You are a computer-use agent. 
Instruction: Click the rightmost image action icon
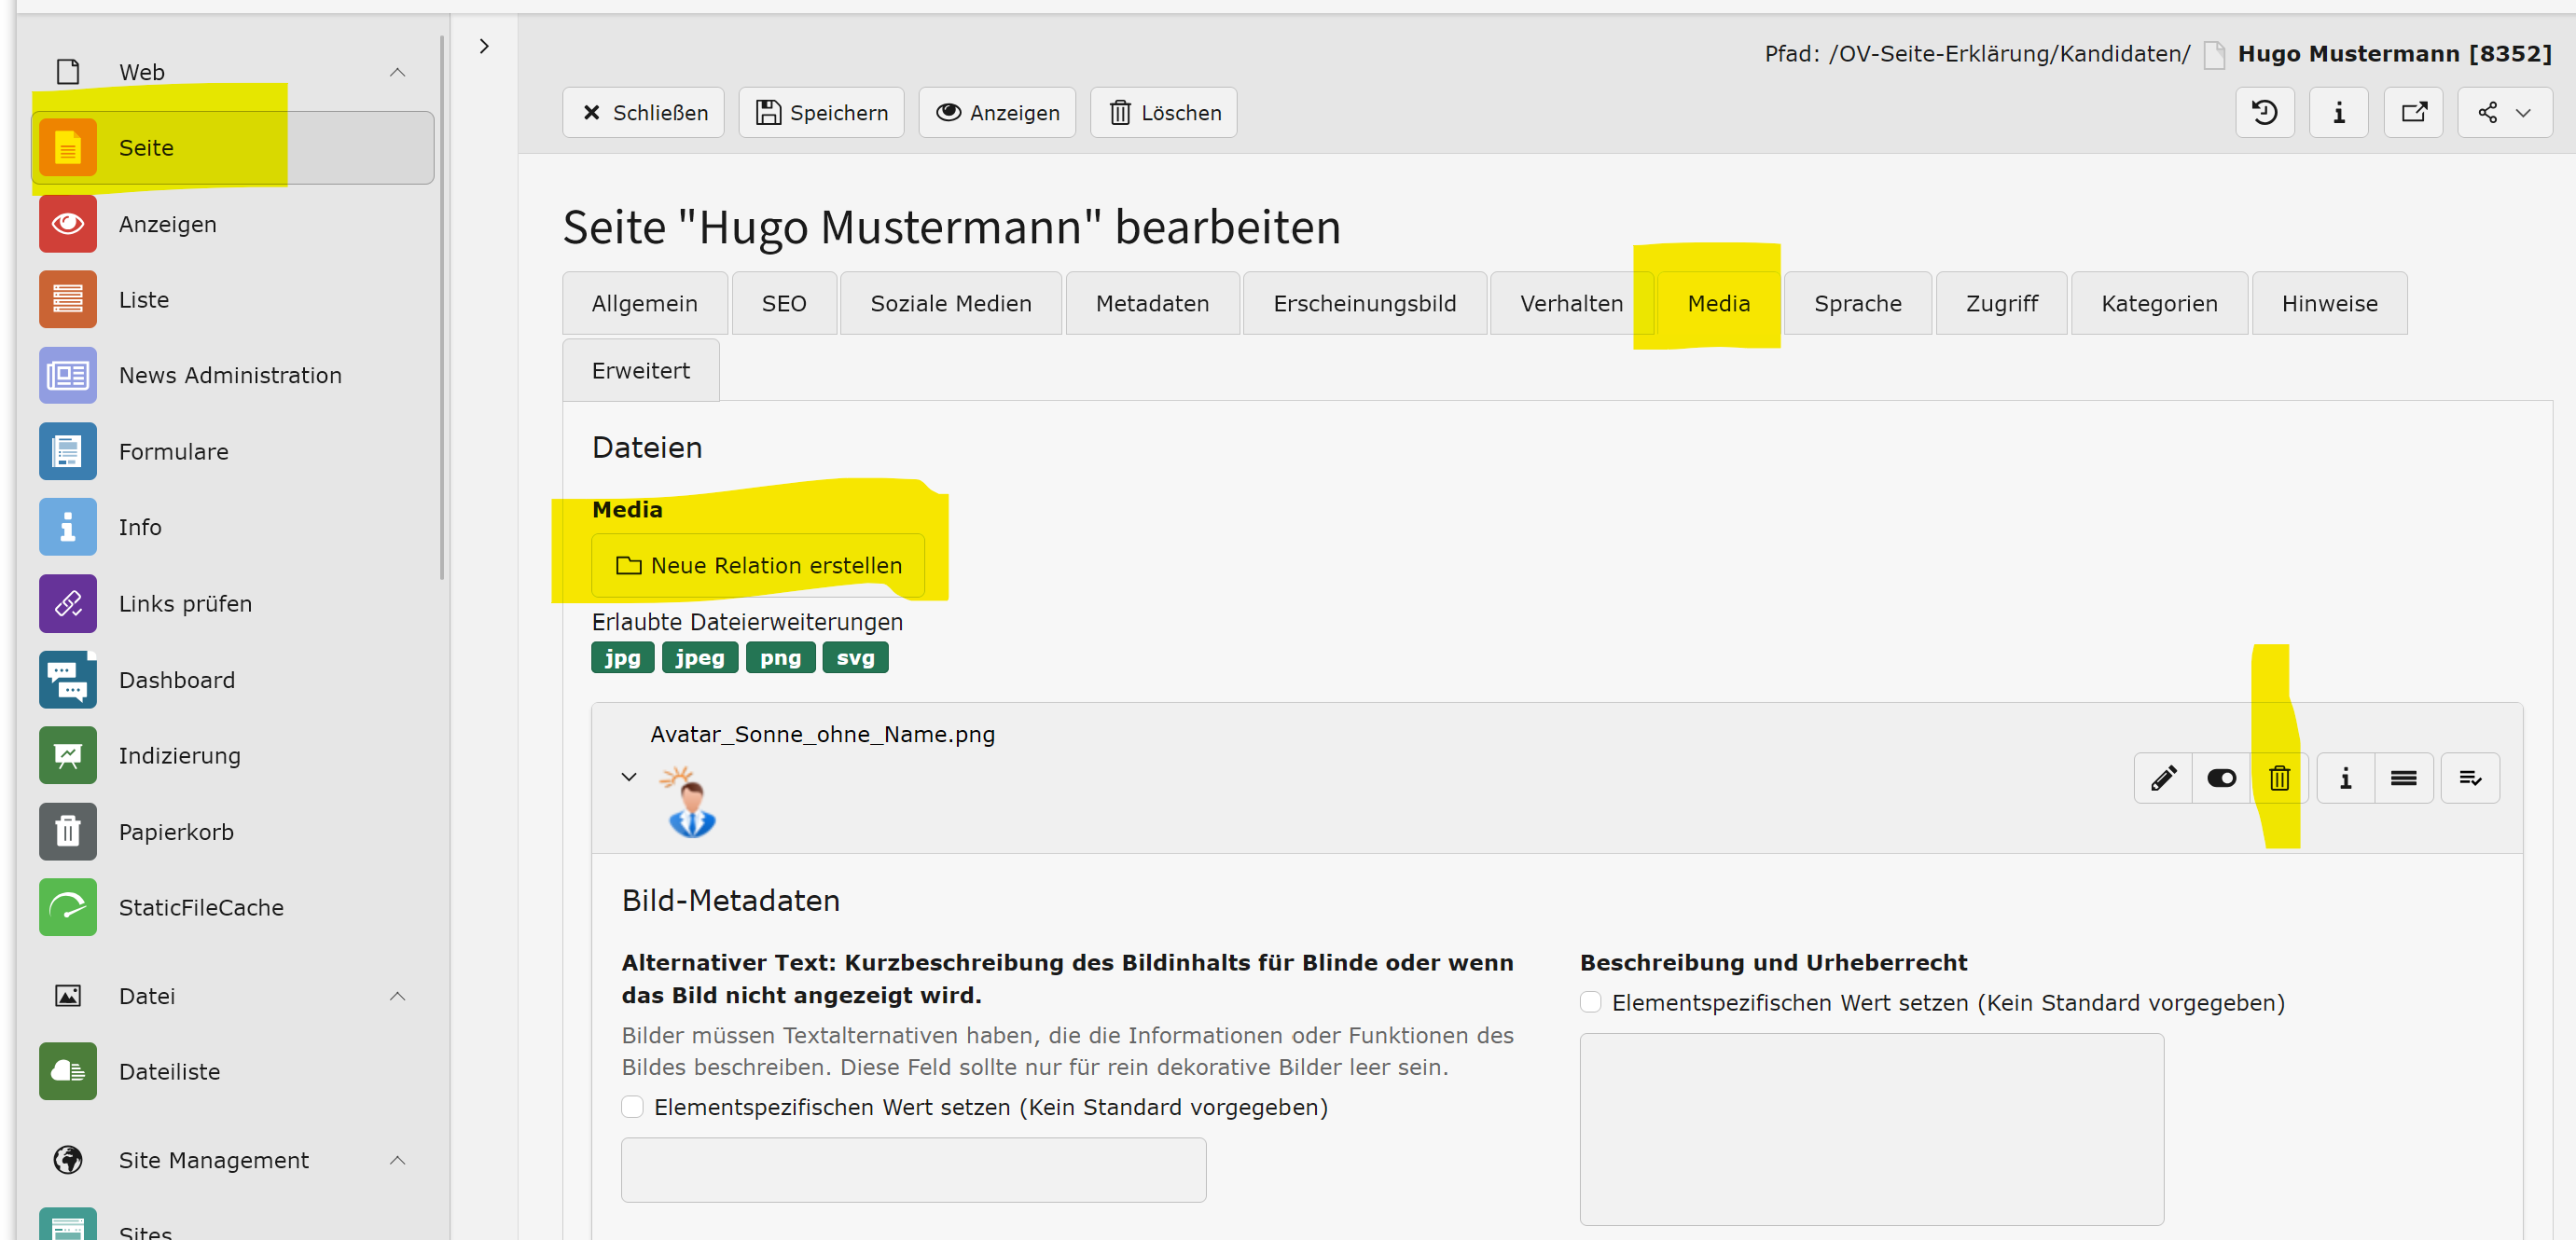pos(2471,778)
